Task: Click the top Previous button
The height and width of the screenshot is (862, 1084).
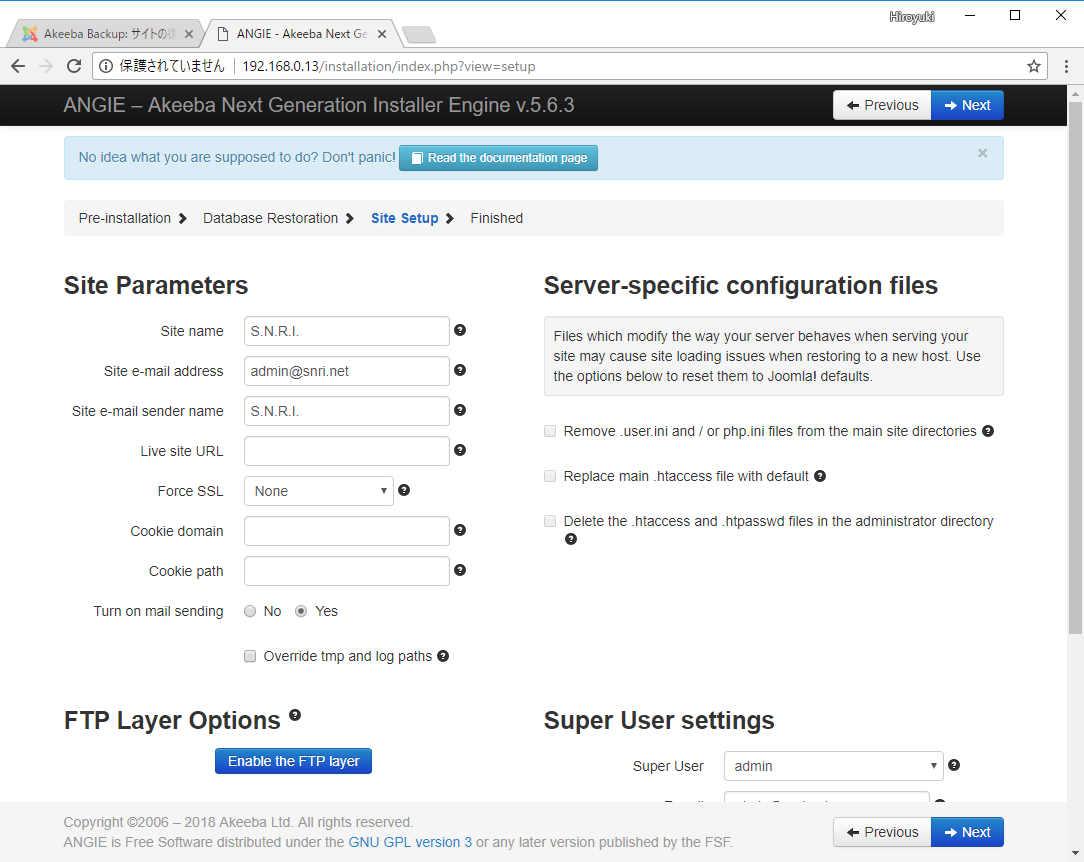Action: coord(882,105)
